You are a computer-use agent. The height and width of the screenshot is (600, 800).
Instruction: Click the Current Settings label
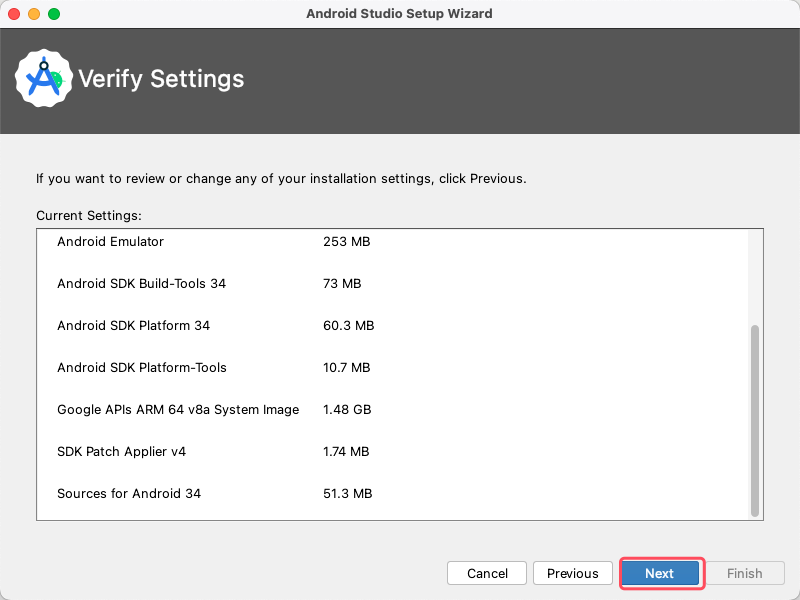point(89,215)
